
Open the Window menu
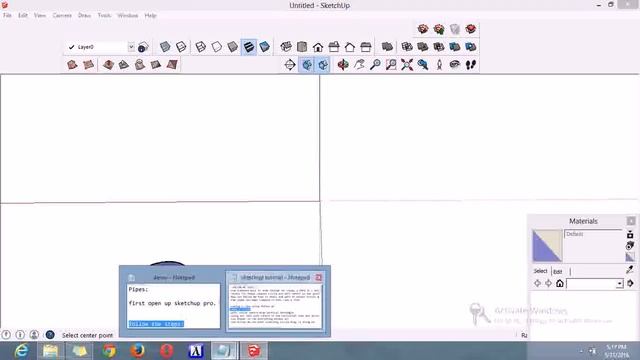tap(128, 15)
